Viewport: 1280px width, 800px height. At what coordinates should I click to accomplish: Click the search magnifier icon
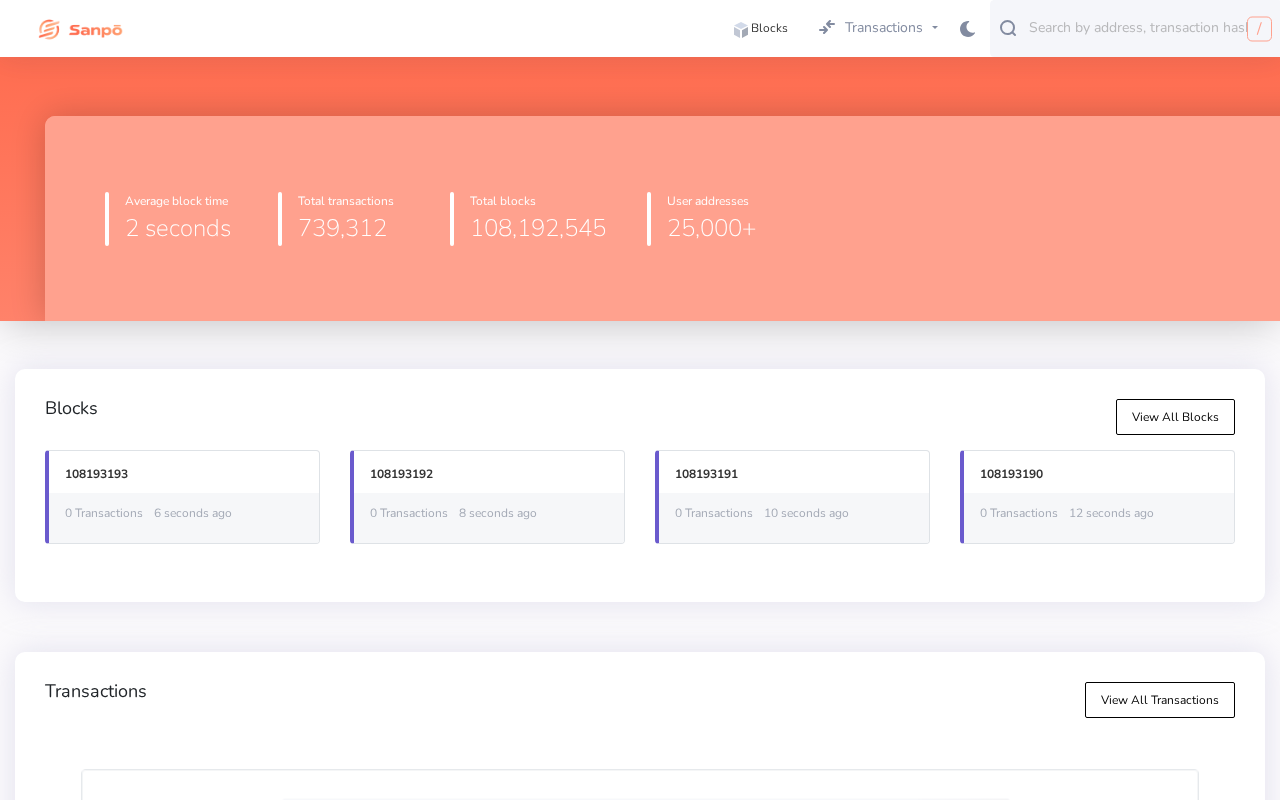[1008, 28]
